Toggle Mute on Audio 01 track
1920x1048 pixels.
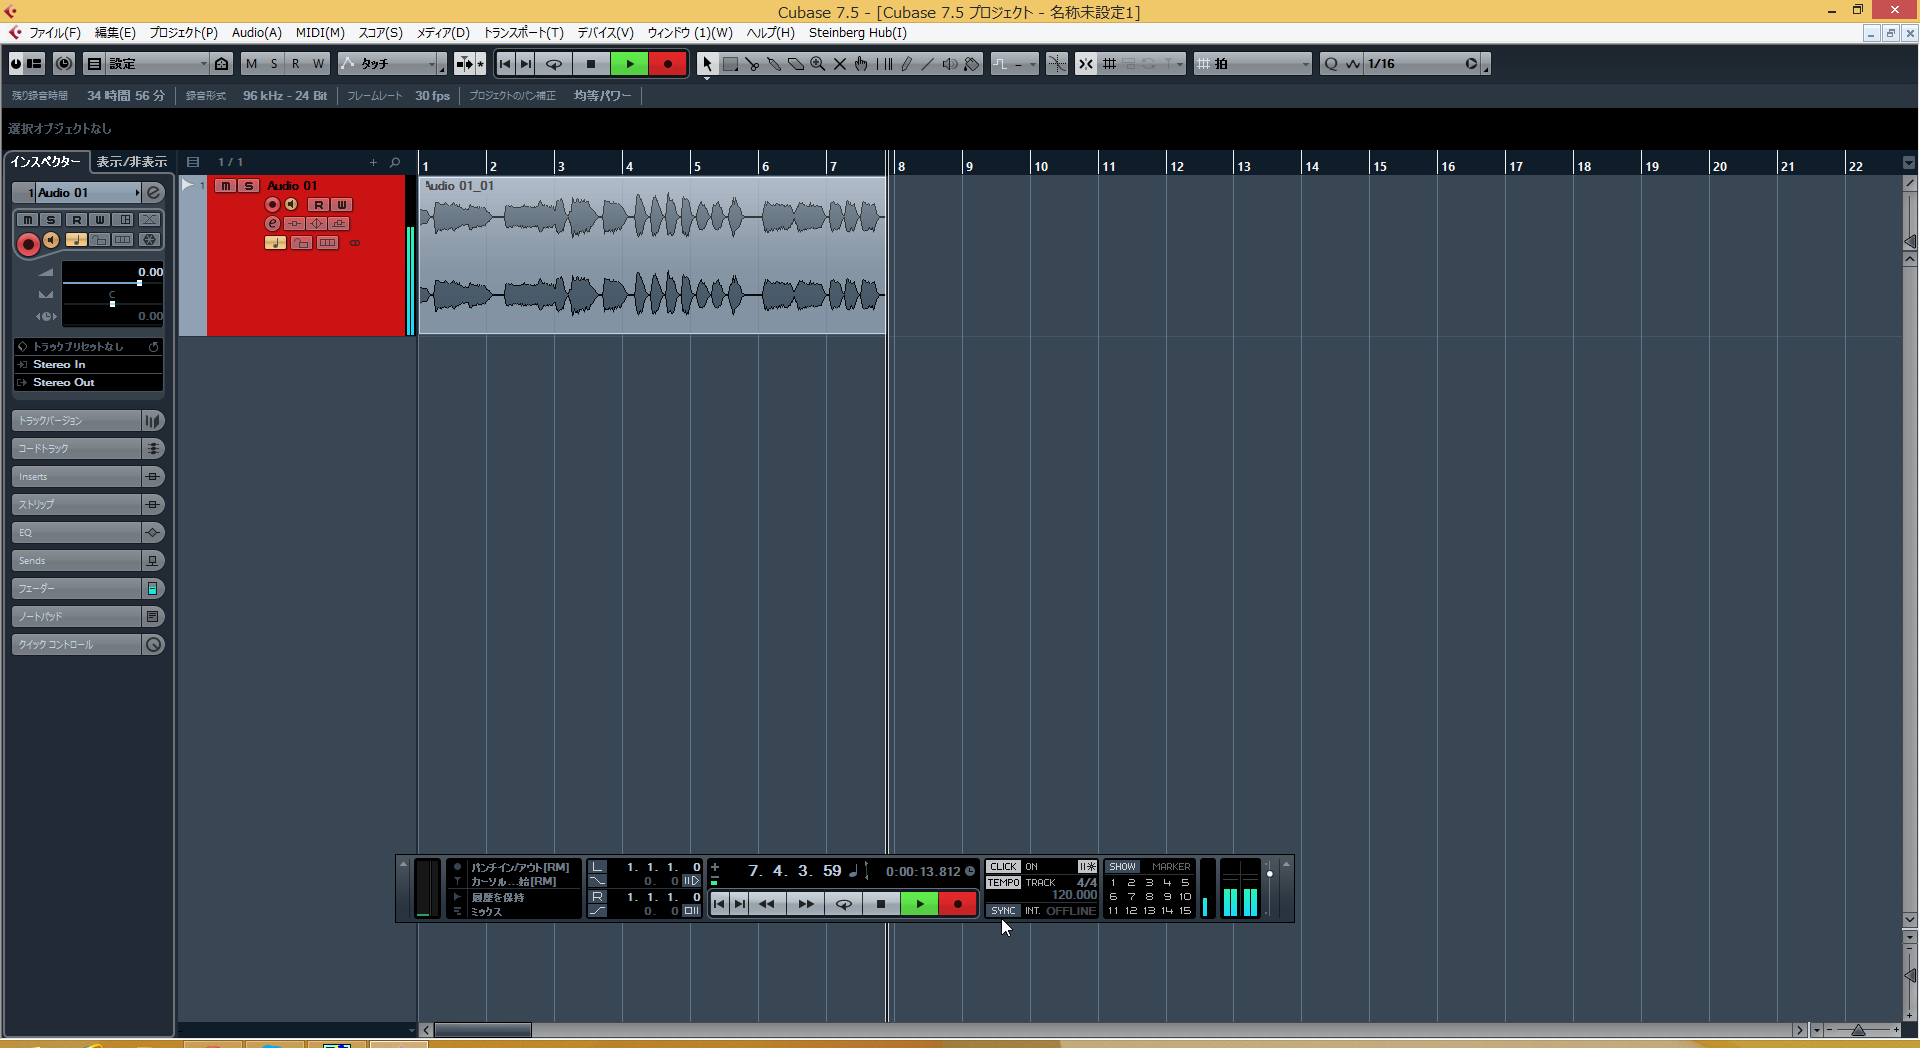click(x=226, y=186)
